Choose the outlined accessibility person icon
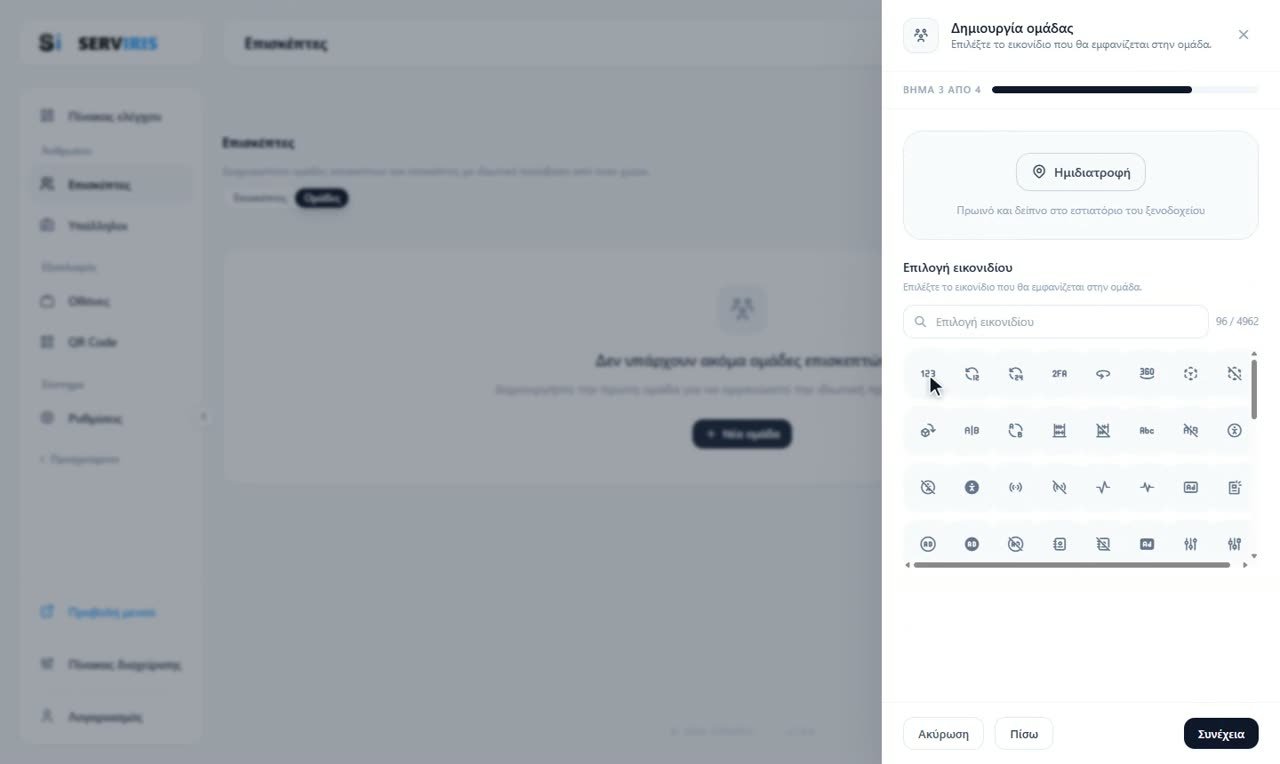This screenshot has height=764, width=1280. click(x=1234, y=431)
